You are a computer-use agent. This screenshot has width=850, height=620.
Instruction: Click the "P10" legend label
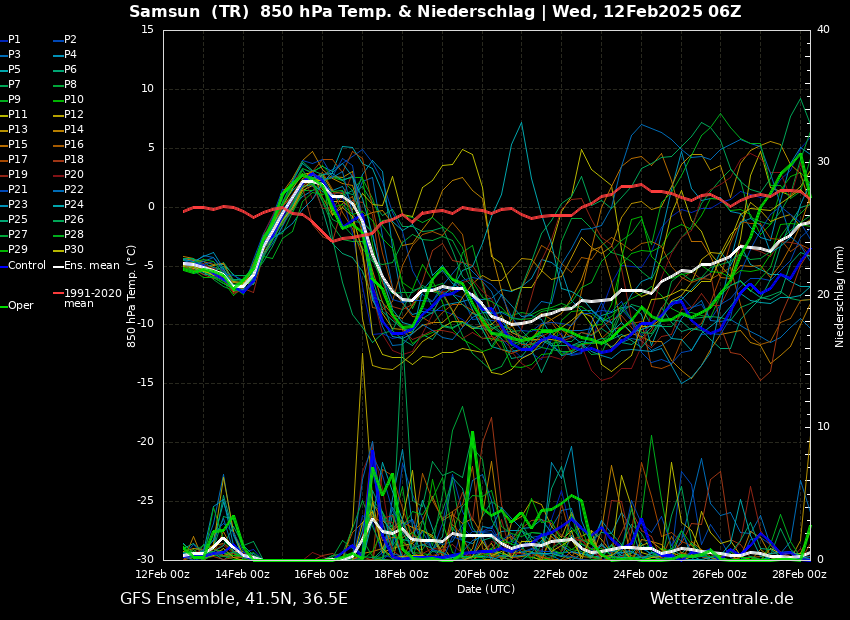coord(74,99)
